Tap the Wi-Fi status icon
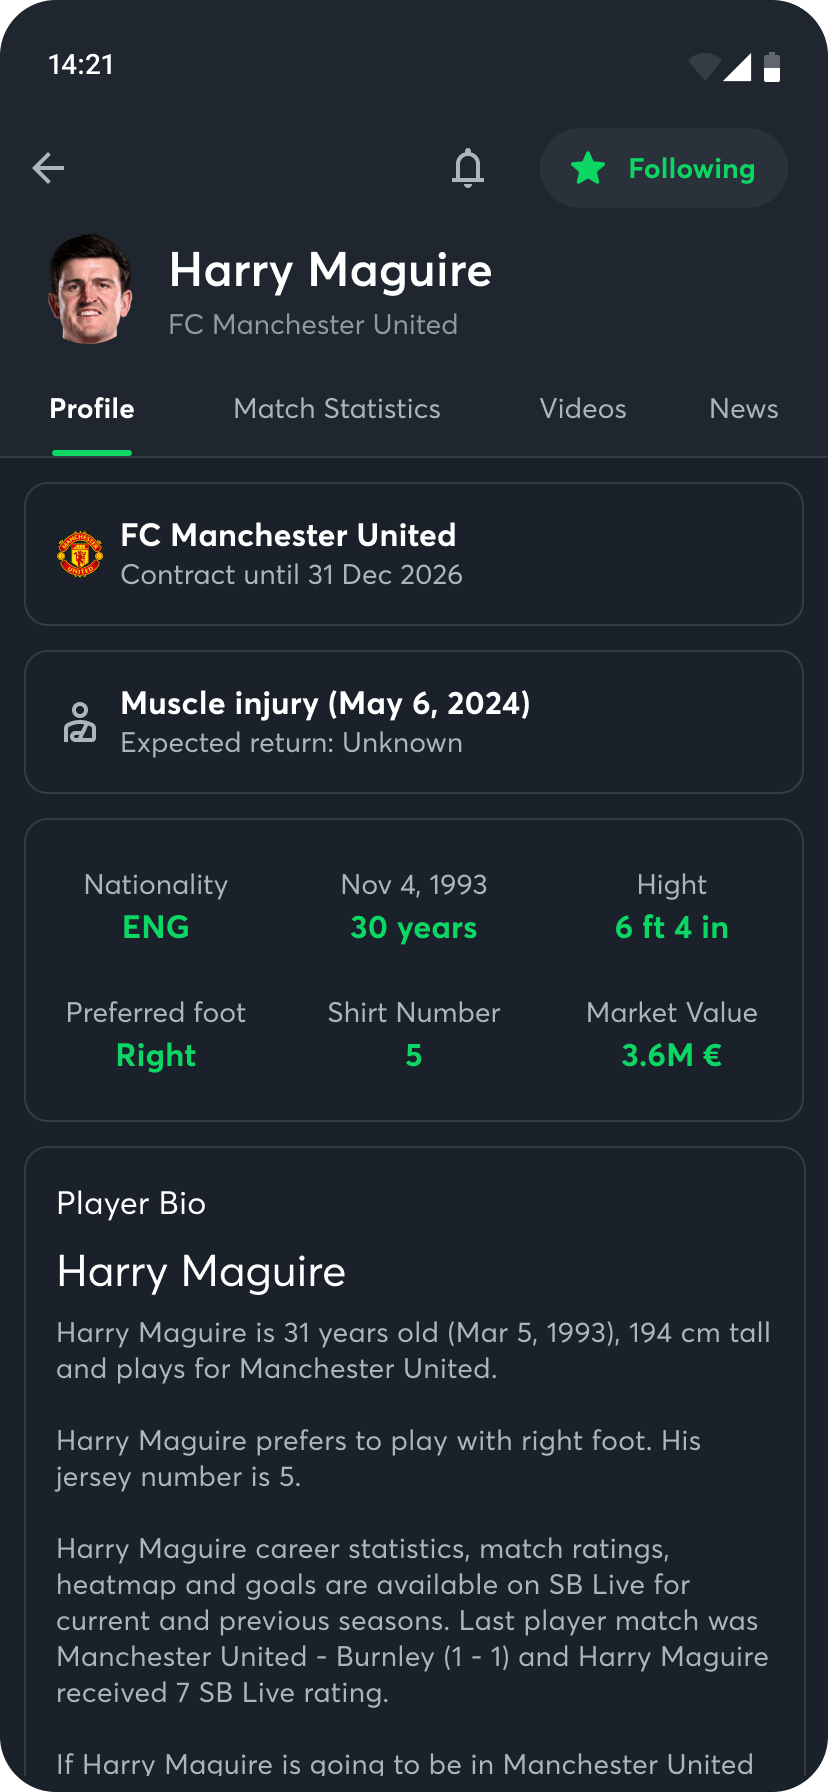This screenshot has width=828, height=1792. (705, 67)
